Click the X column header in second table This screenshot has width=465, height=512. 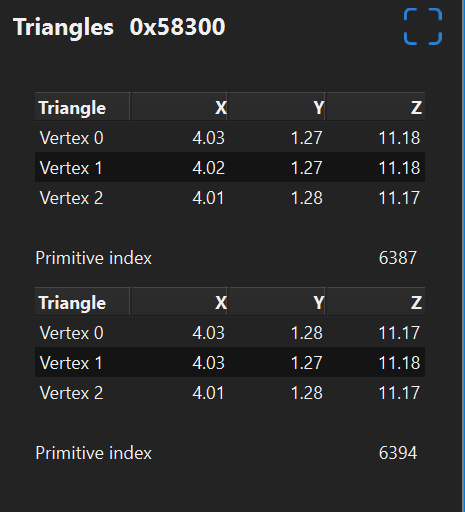179,302
